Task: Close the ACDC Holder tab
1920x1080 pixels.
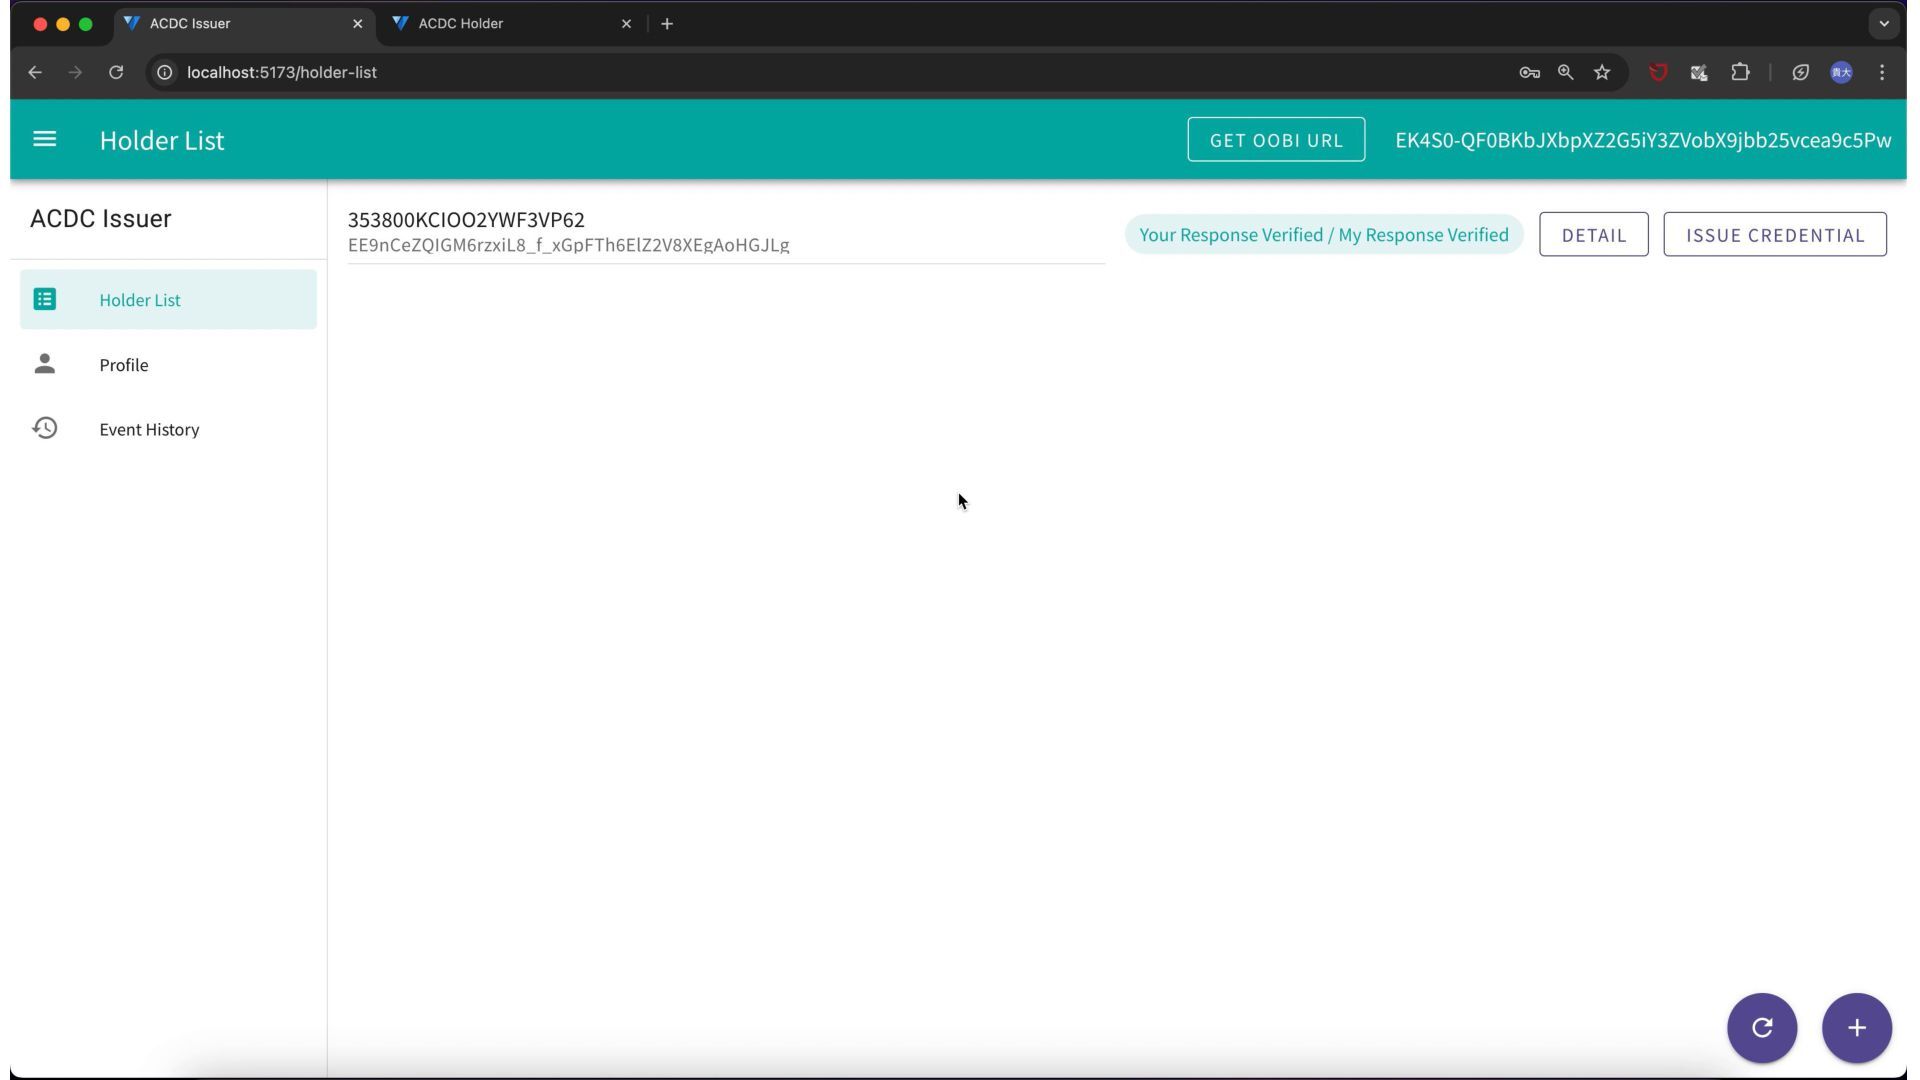Action: [626, 23]
